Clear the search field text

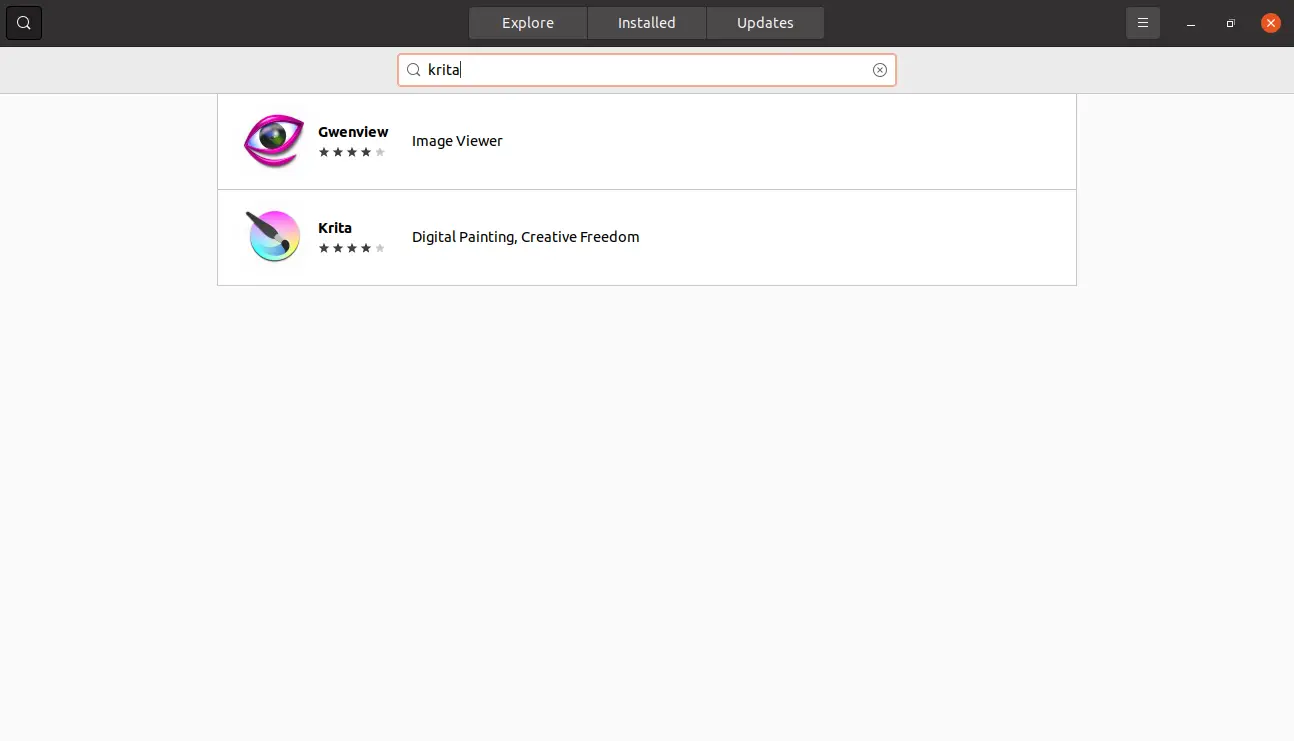pos(880,70)
